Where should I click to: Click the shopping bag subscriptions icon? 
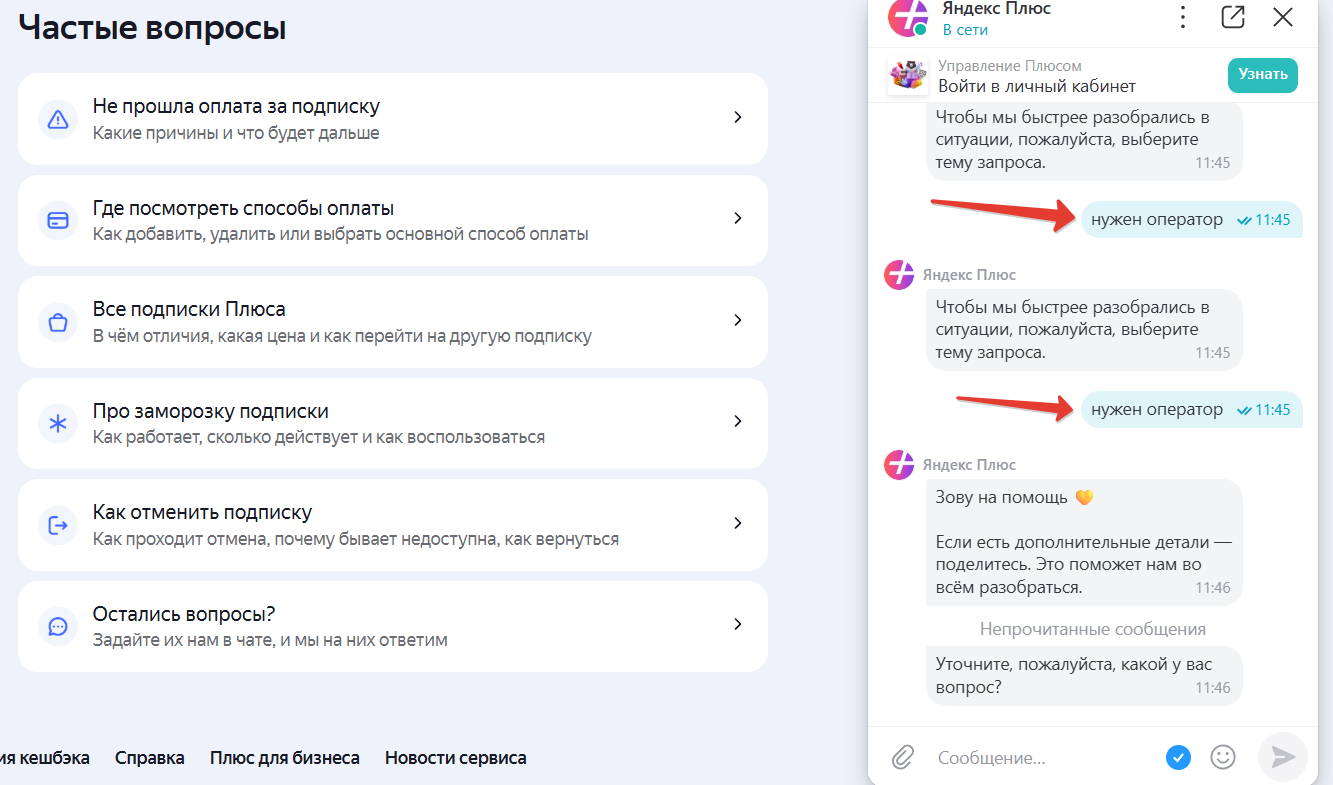click(58, 322)
